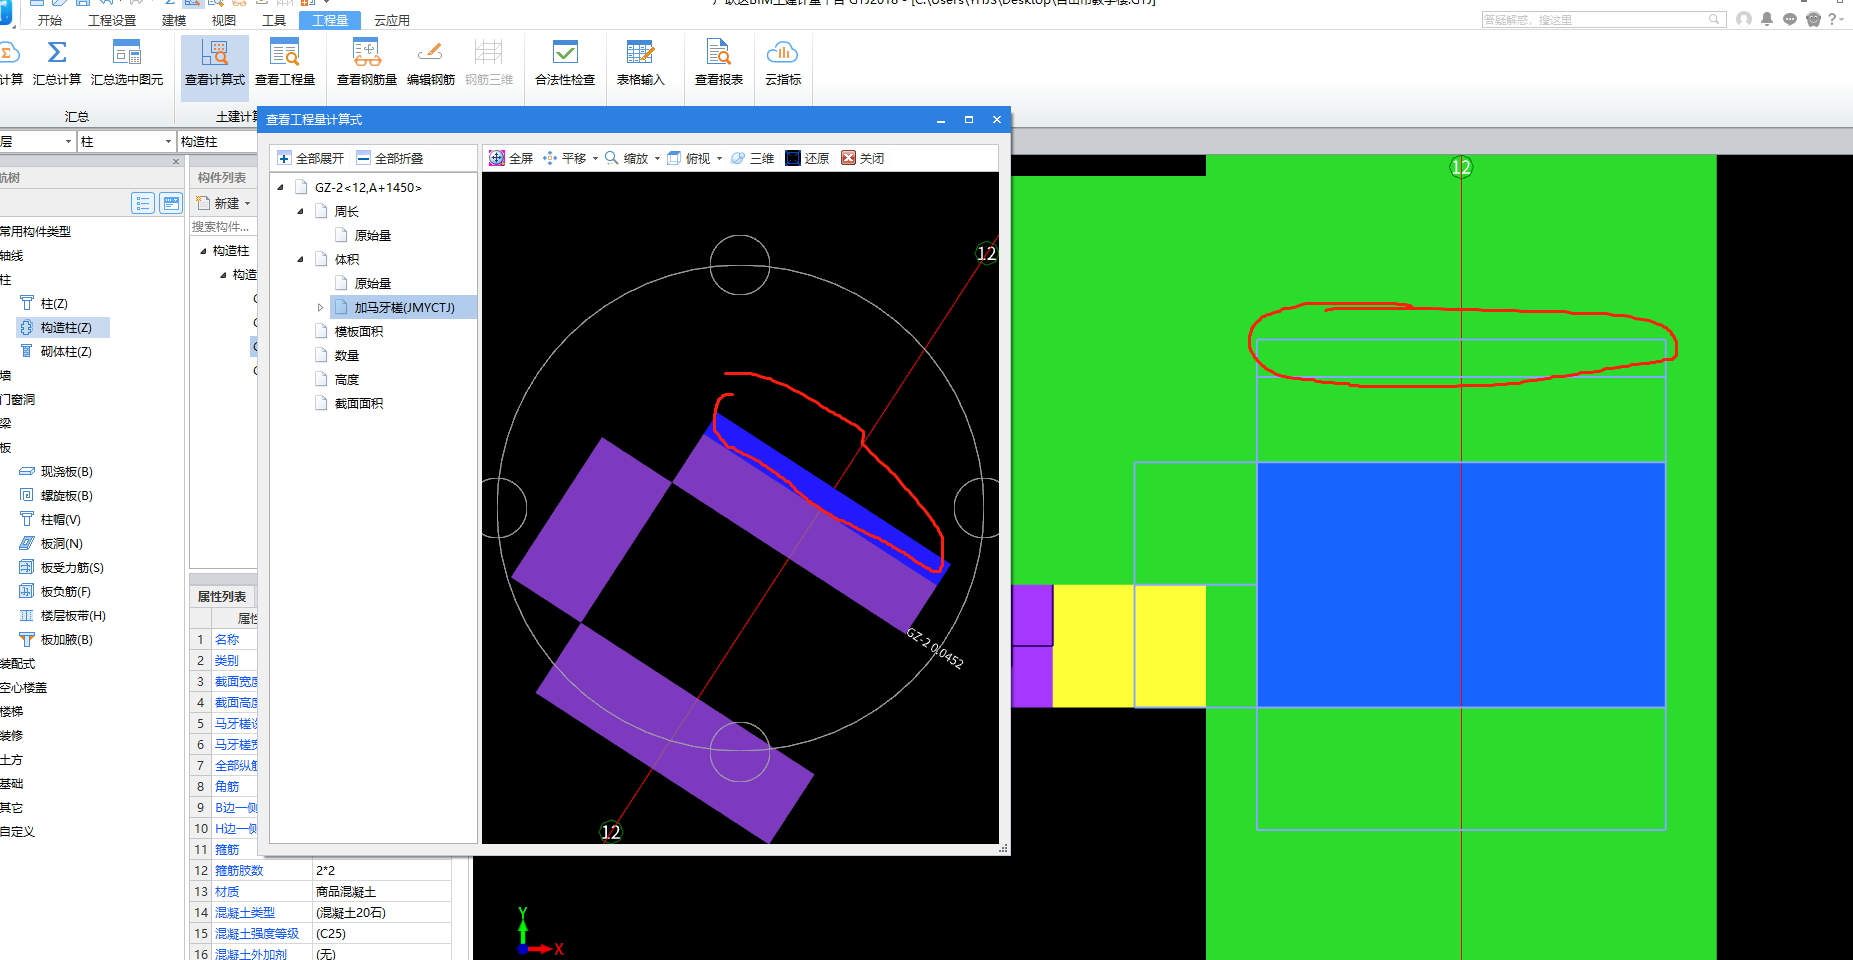This screenshot has width=1853, height=960.
Task: Click the 名称 property row
Action: coord(227,639)
